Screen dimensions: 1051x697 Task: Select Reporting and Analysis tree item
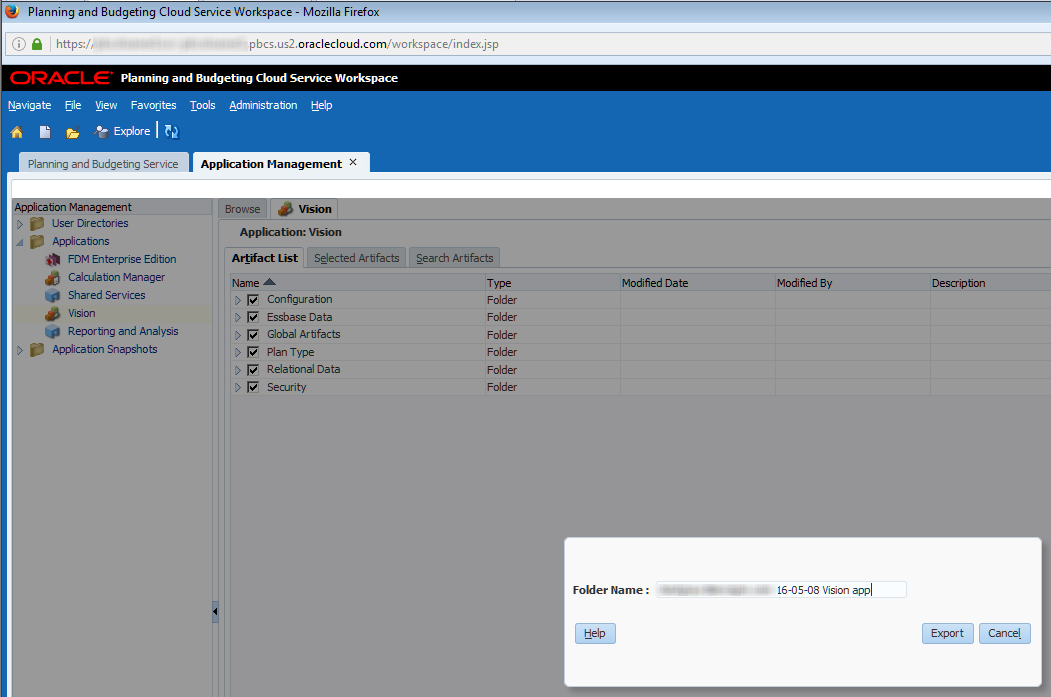123,331
